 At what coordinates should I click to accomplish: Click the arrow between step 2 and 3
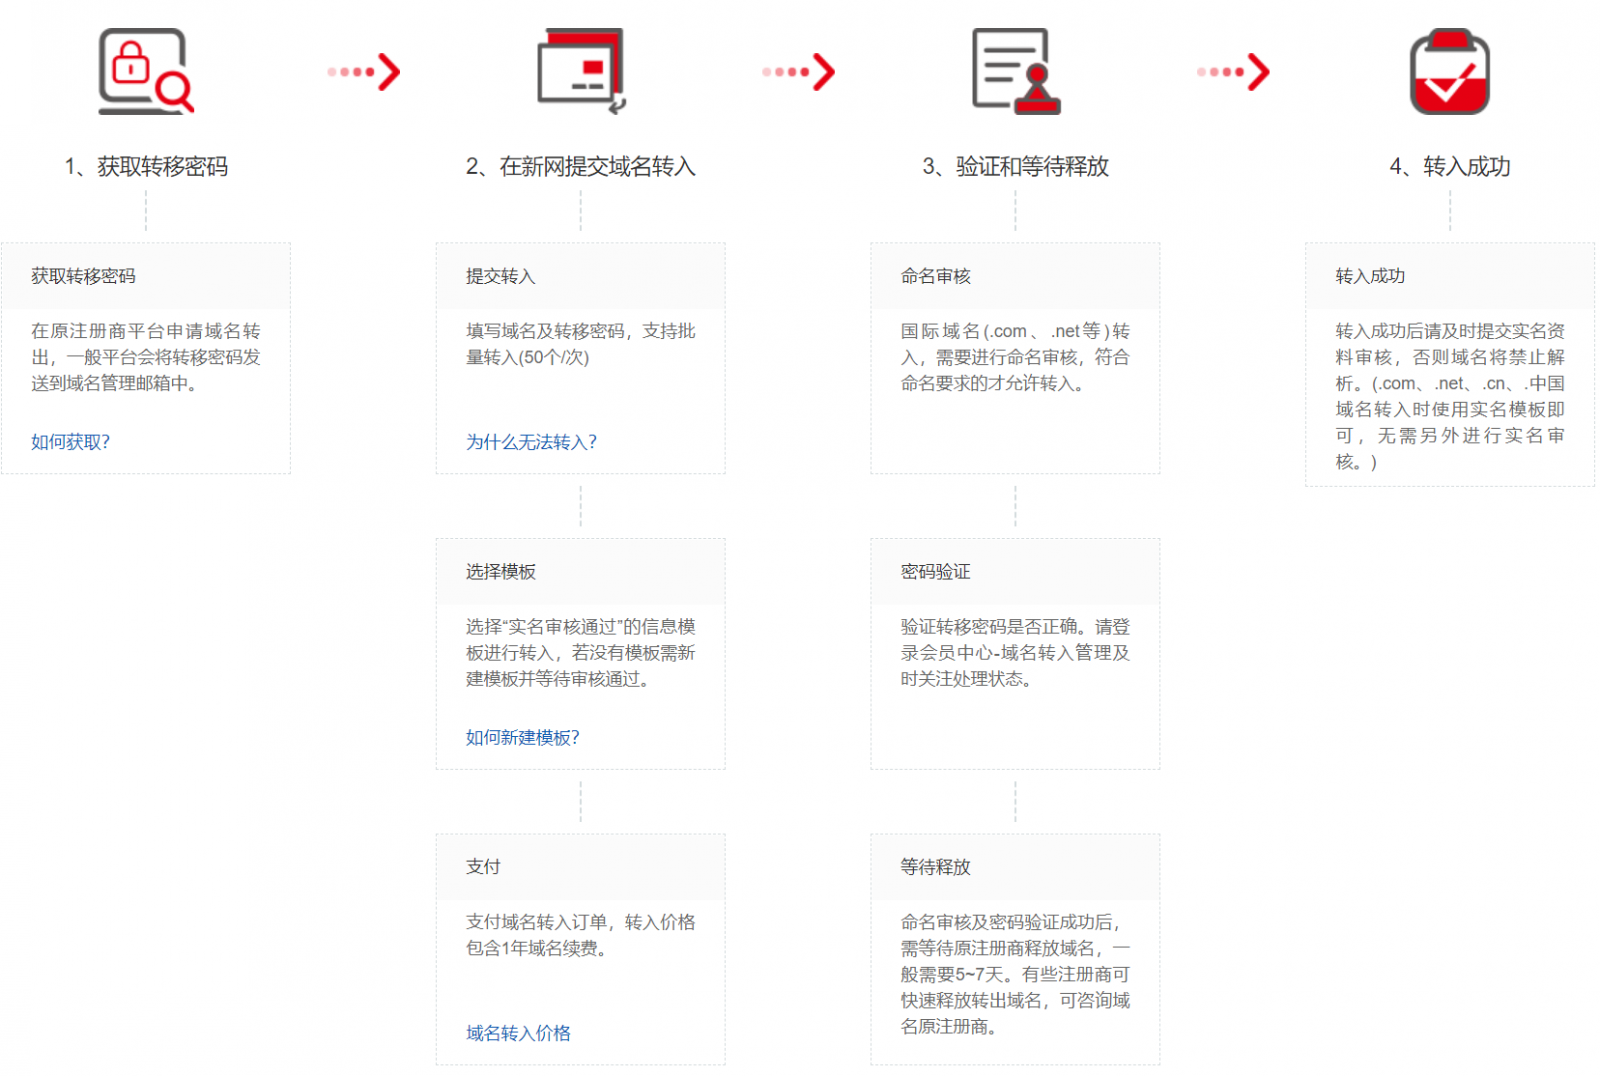pos(798,72)
